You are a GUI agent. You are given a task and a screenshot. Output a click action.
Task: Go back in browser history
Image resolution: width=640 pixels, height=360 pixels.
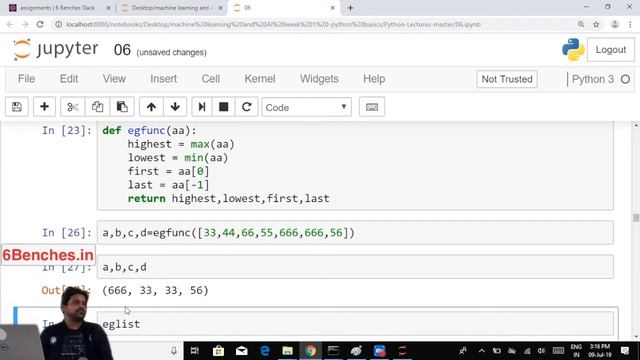click(x=10, y=24)
